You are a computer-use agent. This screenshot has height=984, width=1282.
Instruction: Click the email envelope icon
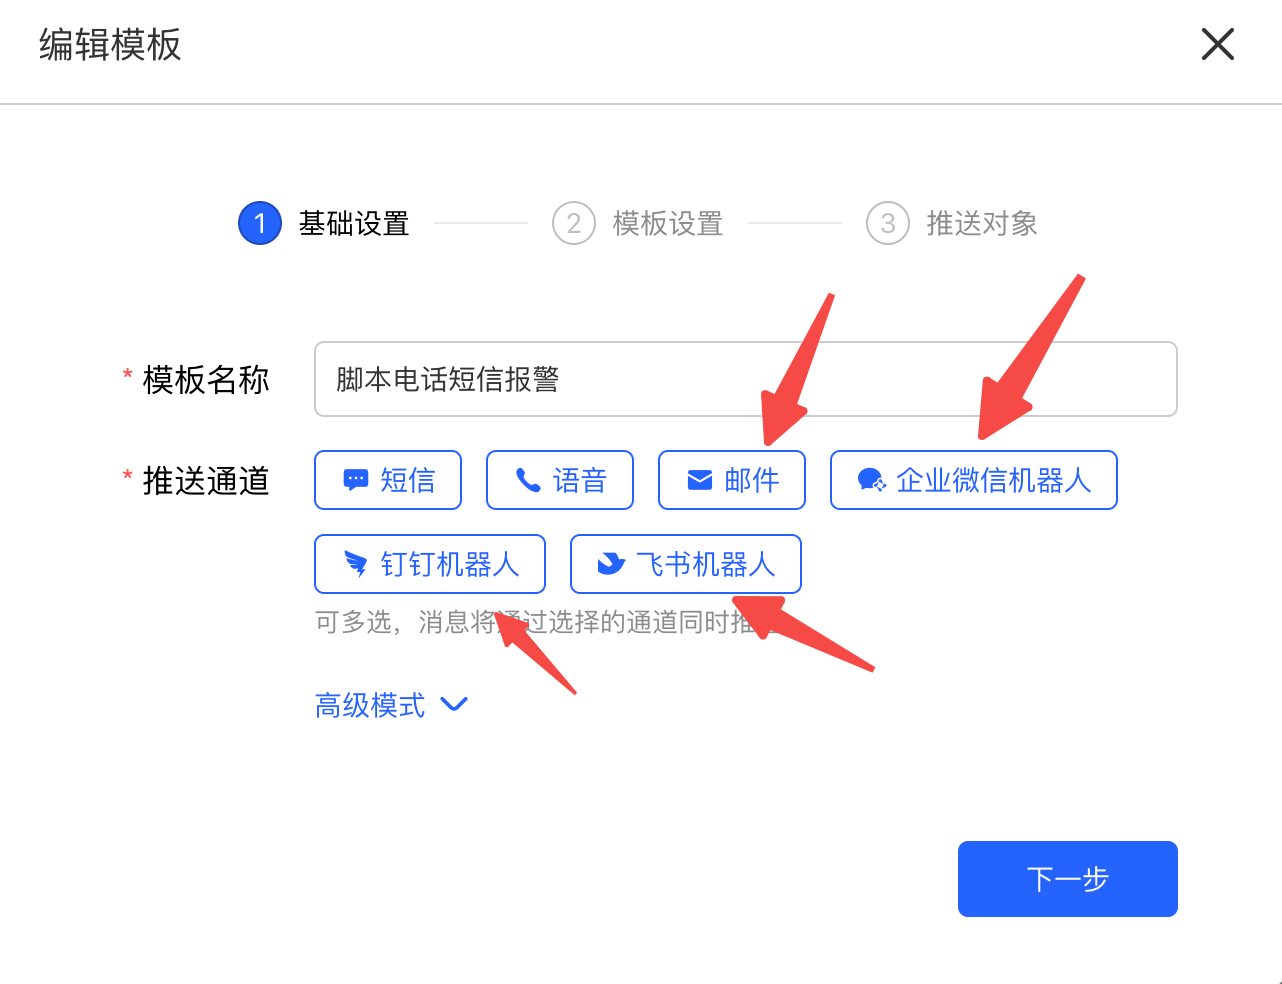point(700,480)
